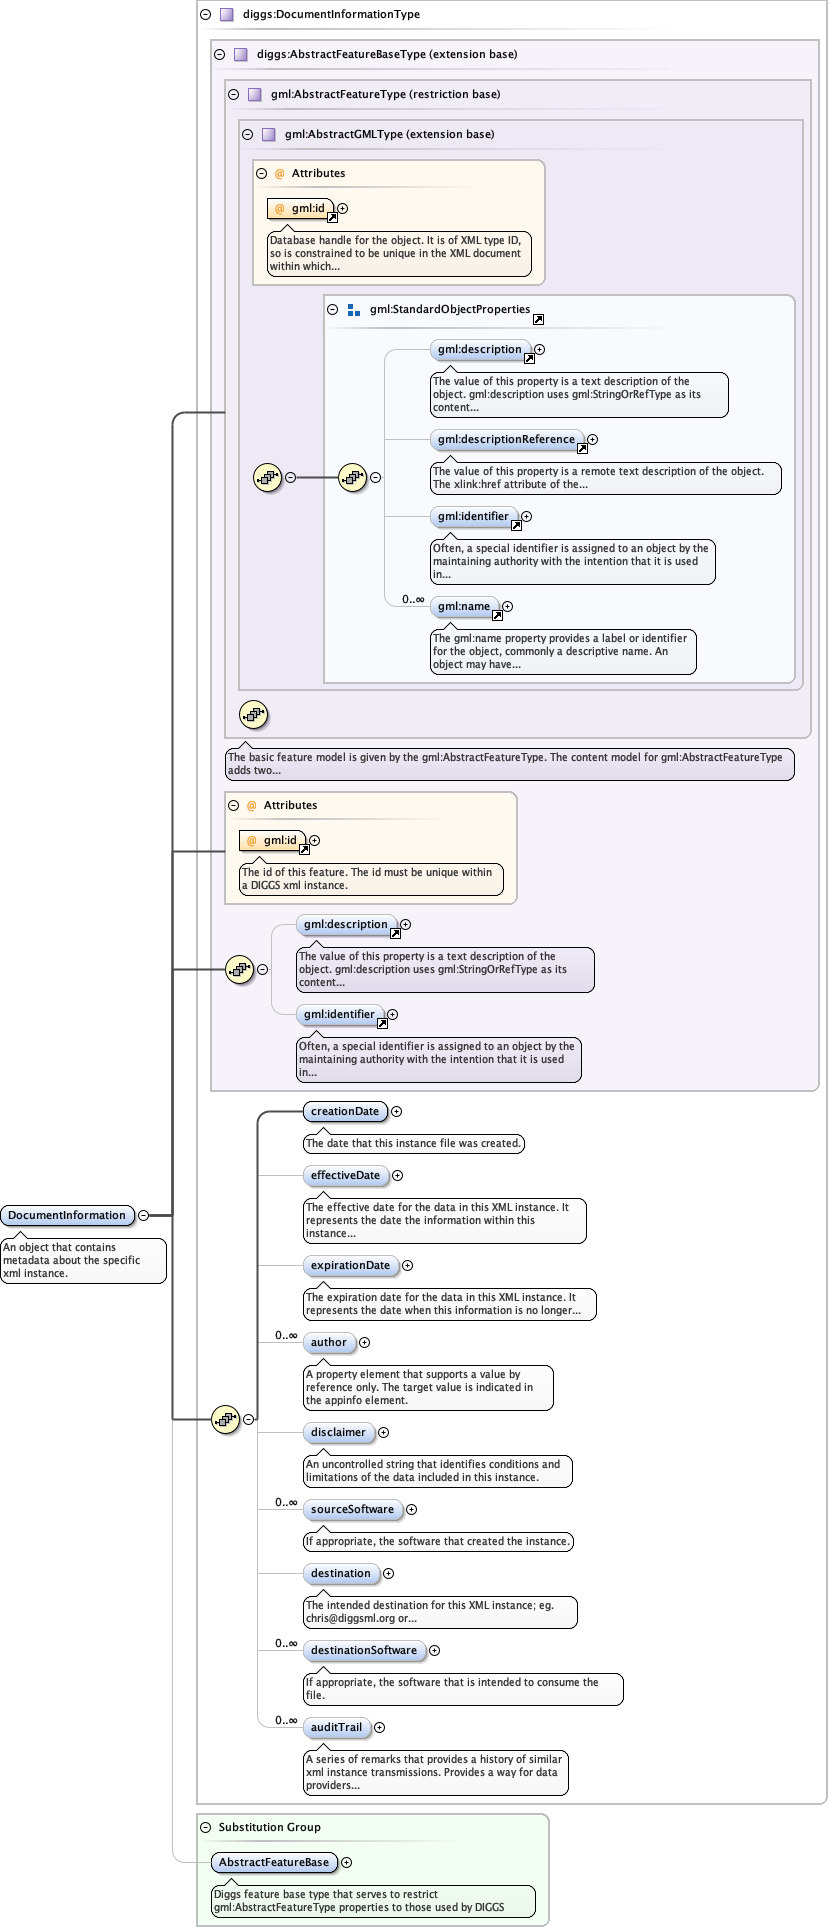Click the sequence icon below gml:AbstractGMLType box
This screenshot has height=1928, width=829.
pyautogui.click(x=254, y=715)
